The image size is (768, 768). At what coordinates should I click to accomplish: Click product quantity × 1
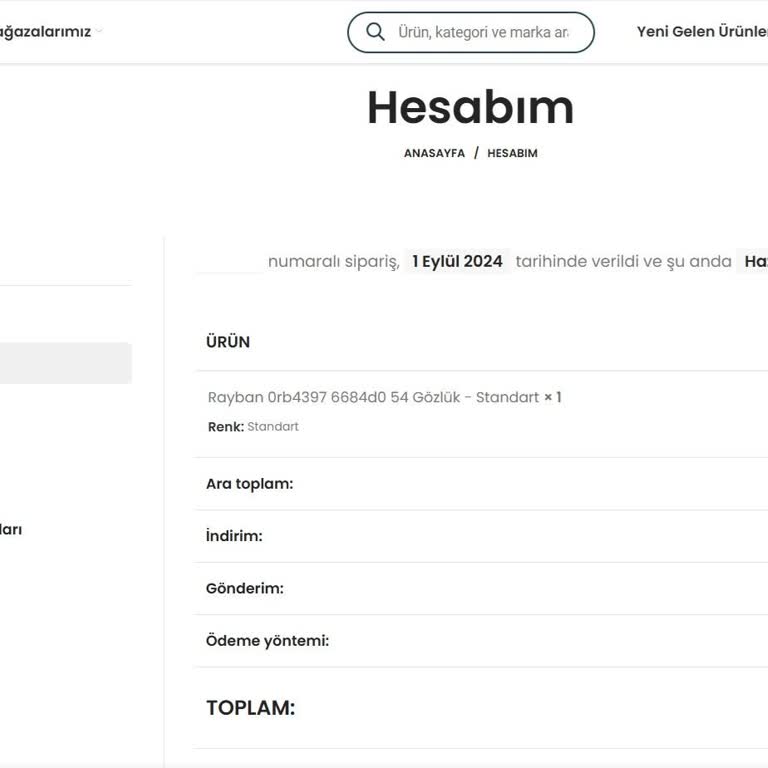pyautogui.click(x=552, y=397)
